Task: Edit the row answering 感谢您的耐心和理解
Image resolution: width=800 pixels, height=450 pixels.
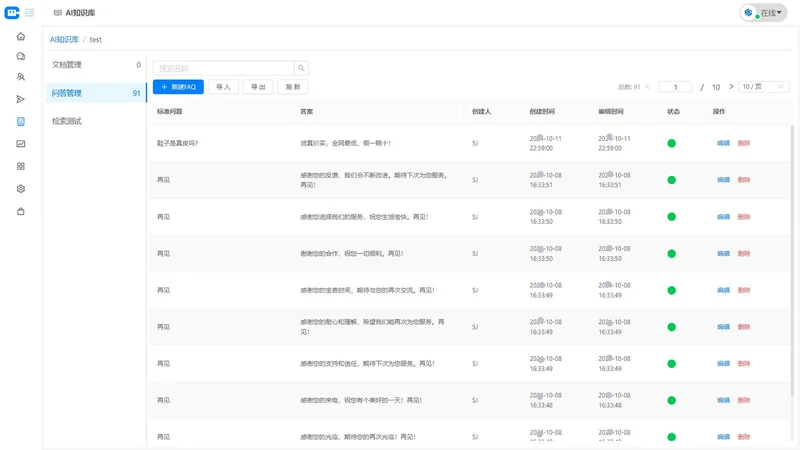Action: (723, 327)
